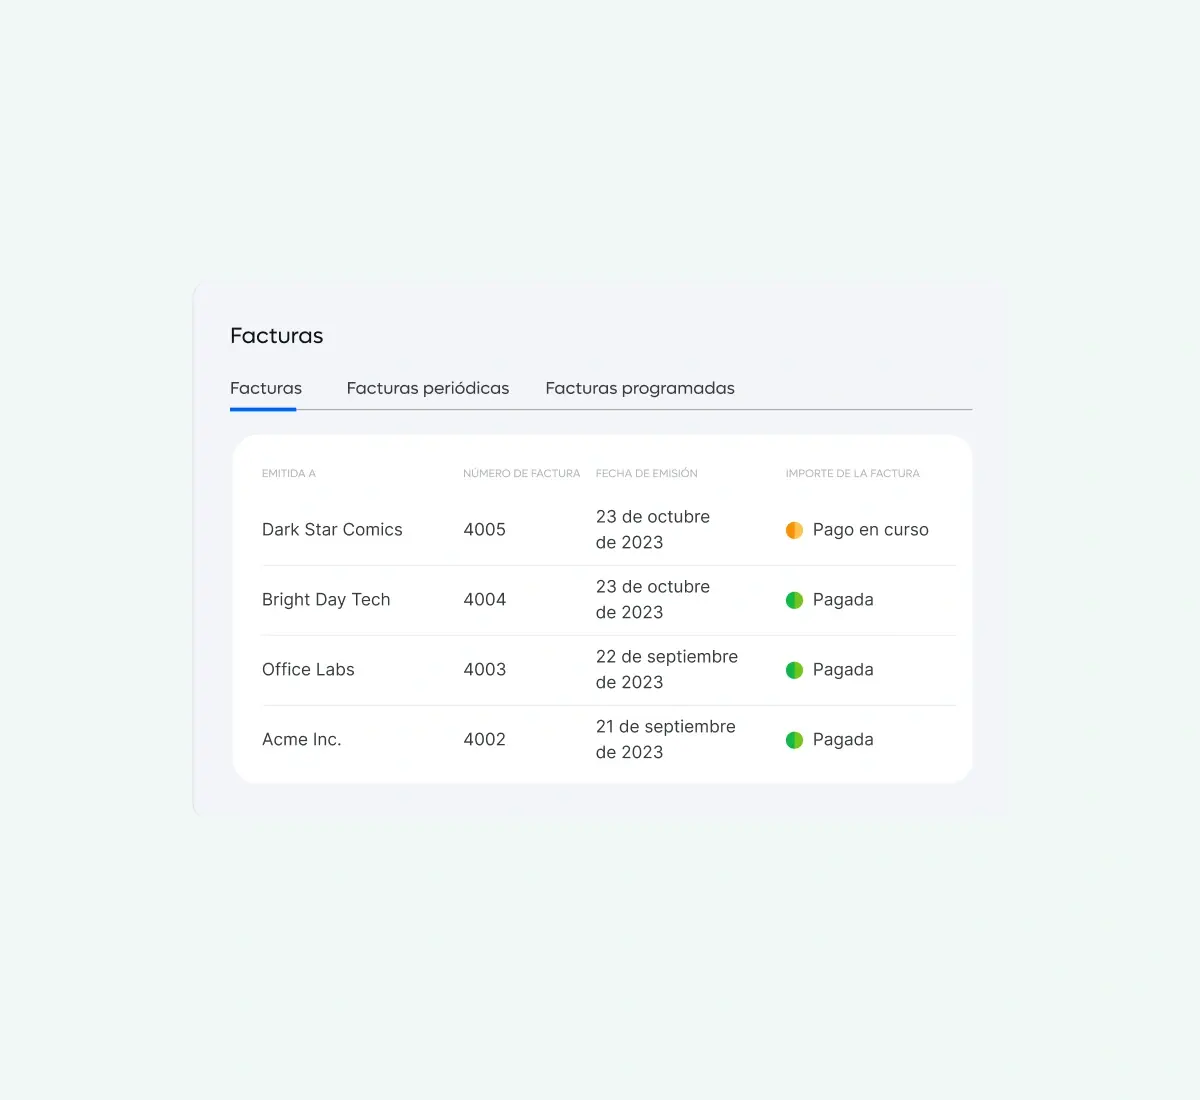Image resolution: width=1200 pixels, height=1100 pixels.
Task: Click invoice number 4002
Action: click(x=485, y=740)
